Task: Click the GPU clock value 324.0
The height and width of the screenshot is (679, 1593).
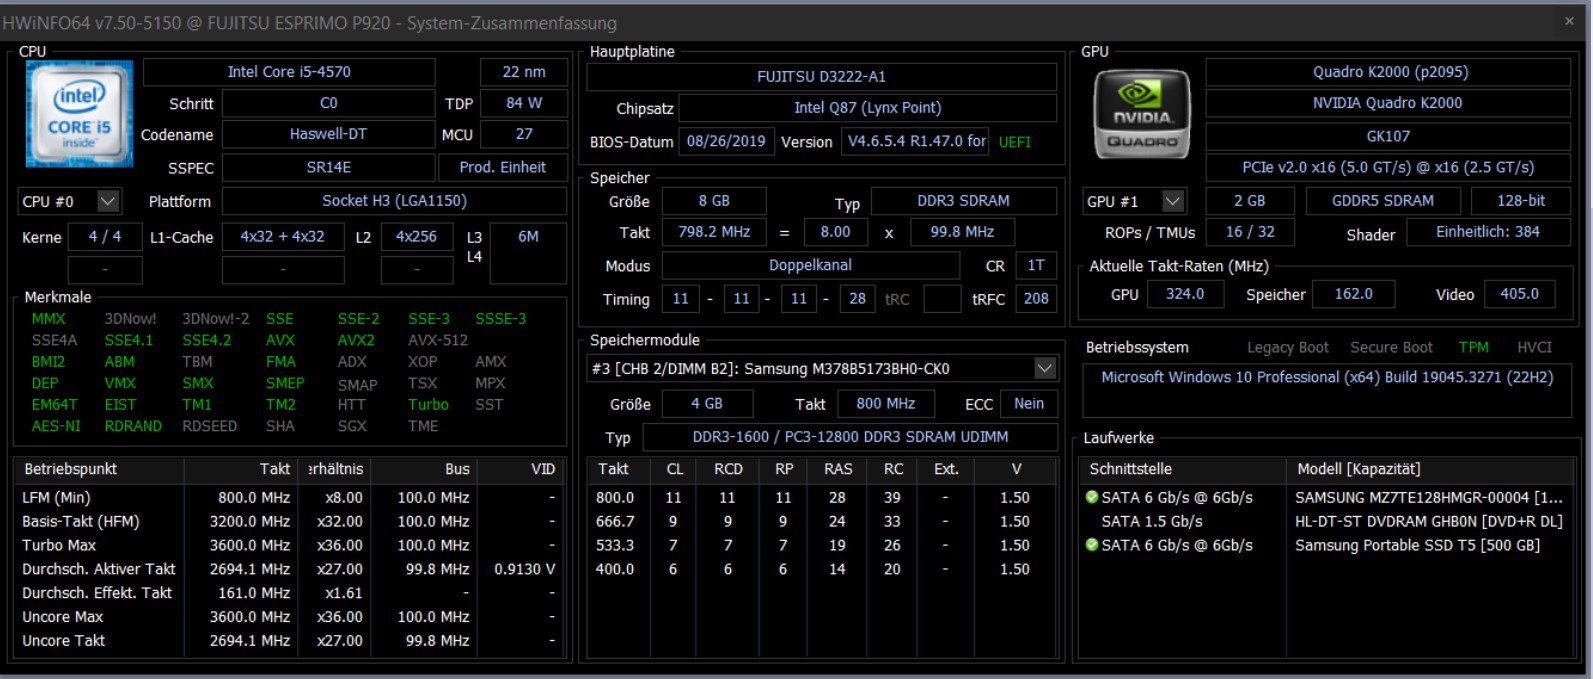Action: pos(1184,294)
